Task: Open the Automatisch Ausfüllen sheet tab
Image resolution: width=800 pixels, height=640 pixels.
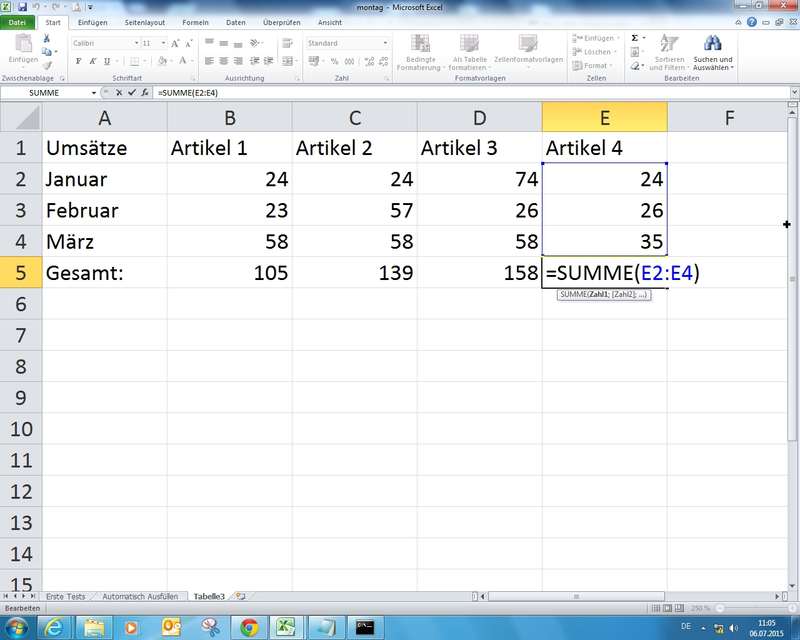Action: coord(140,596)
